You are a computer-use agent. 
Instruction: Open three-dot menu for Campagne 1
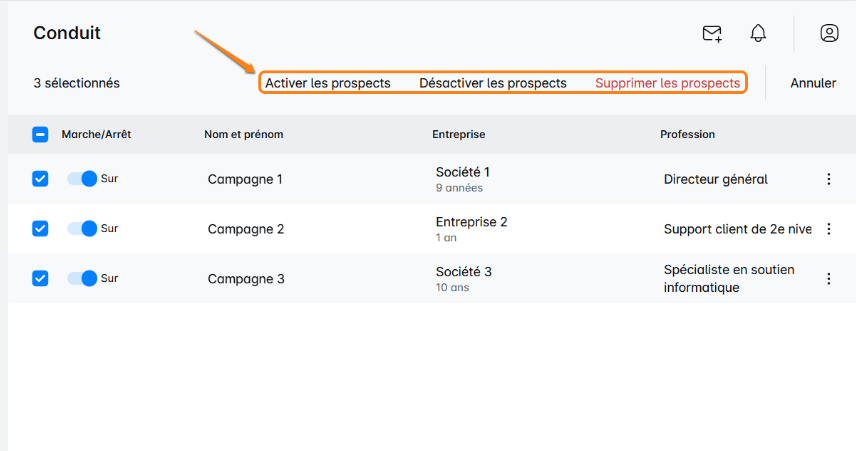[828, 179]
